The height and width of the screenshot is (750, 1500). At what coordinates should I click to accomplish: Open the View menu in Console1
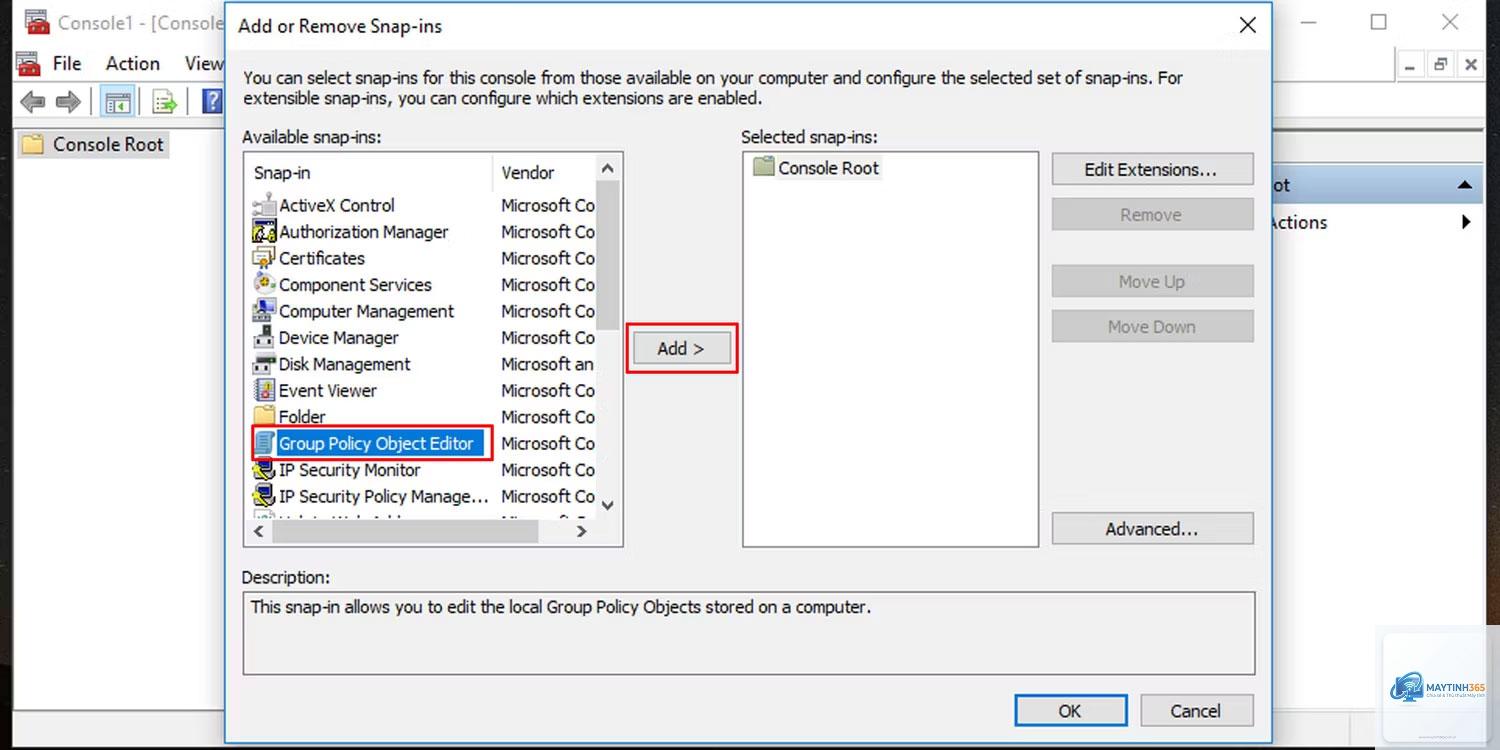click(204, 63)
